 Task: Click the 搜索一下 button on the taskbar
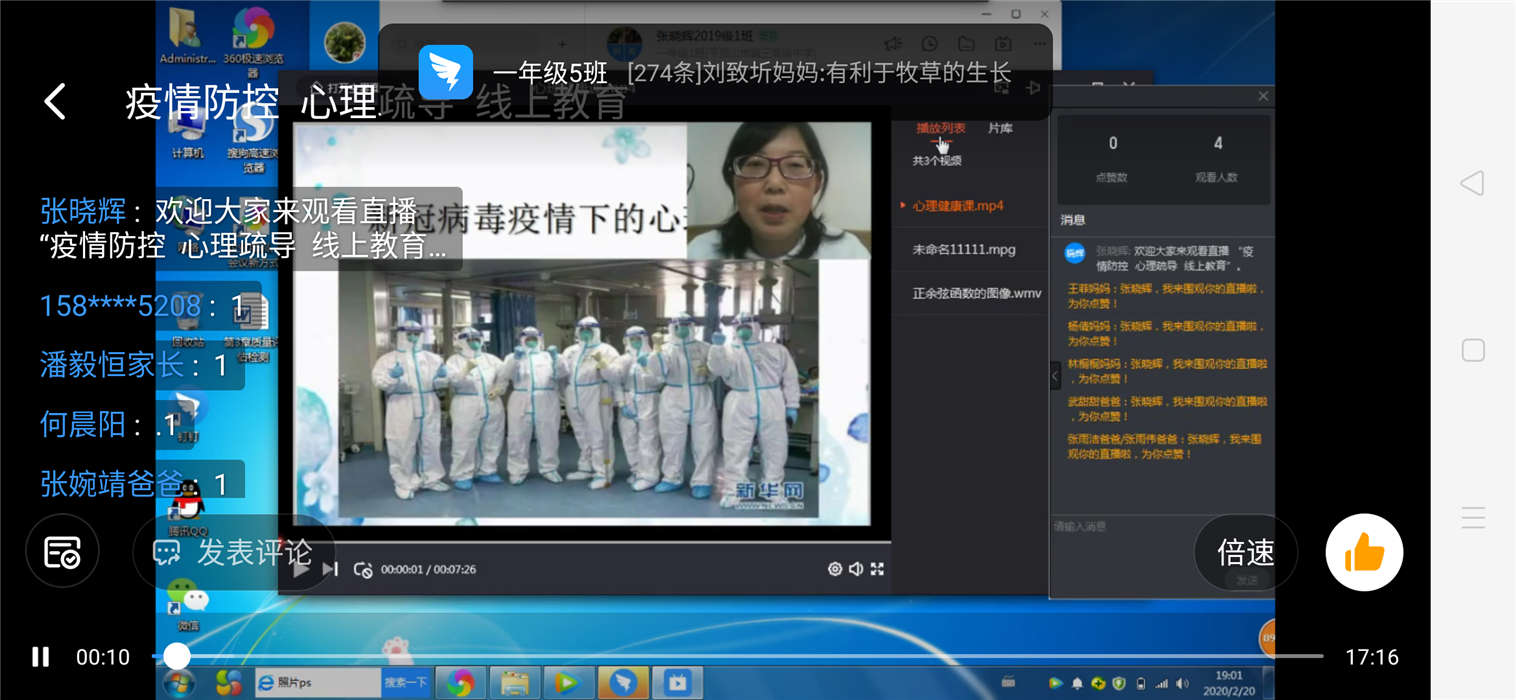coord(406,683)
